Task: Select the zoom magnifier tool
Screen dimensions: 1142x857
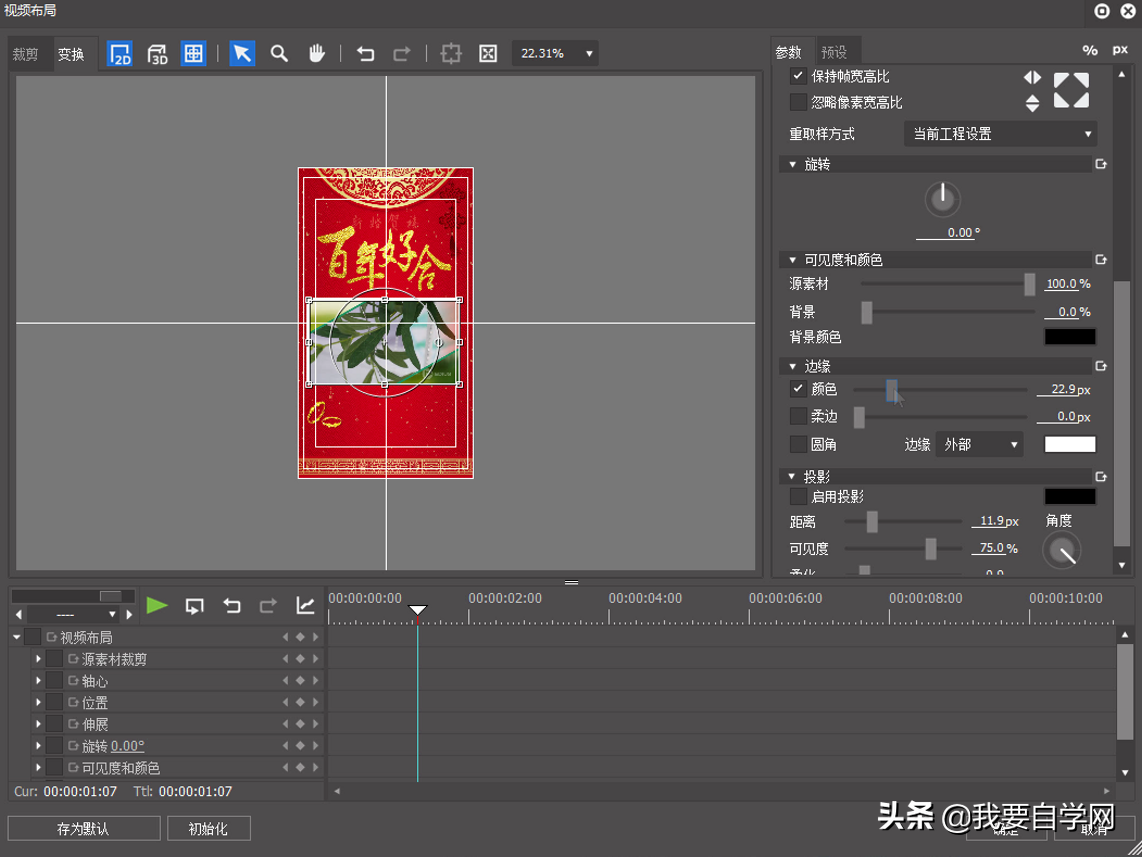Action: tap(279, 53)
